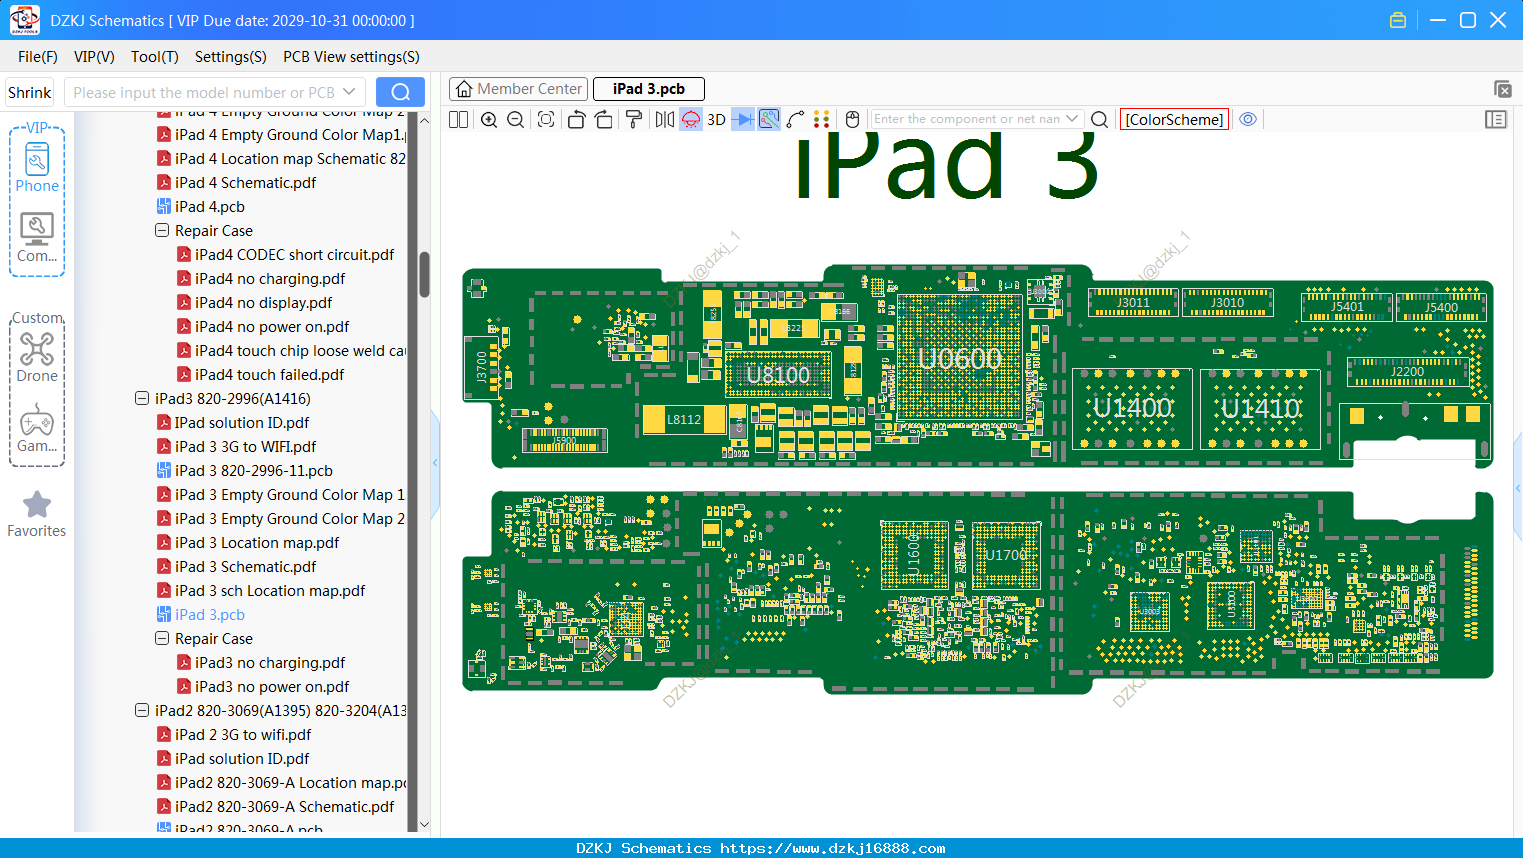The width and height of the screenshot is (1523, 858).
Task: Collapse the iPad2 820-3069(A1395) folder
Action: pyautogui.click(x=142, y=710)
